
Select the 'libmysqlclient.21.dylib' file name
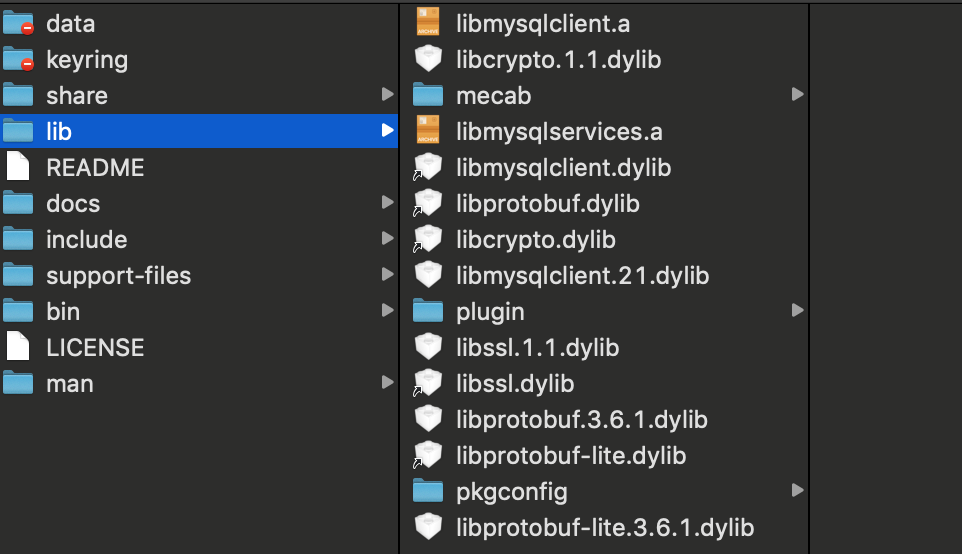click(583, 276)
